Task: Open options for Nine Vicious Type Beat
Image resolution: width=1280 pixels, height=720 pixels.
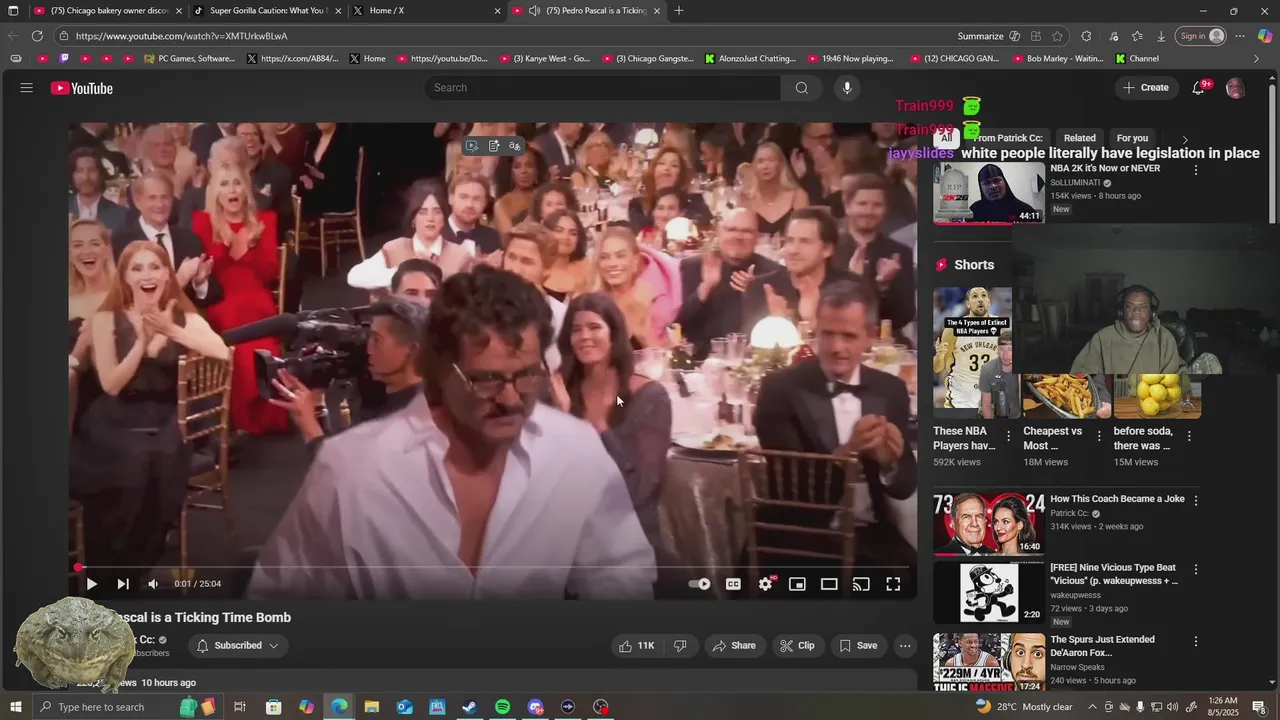Action: point(1196,569)
